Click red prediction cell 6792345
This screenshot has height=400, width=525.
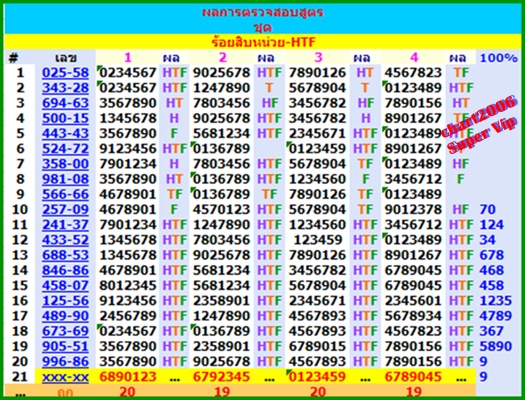point(221,377)
